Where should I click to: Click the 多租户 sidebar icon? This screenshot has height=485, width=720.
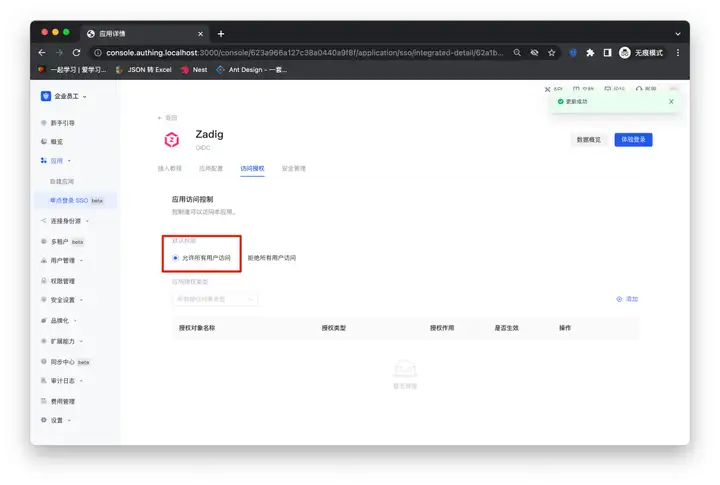44,241
